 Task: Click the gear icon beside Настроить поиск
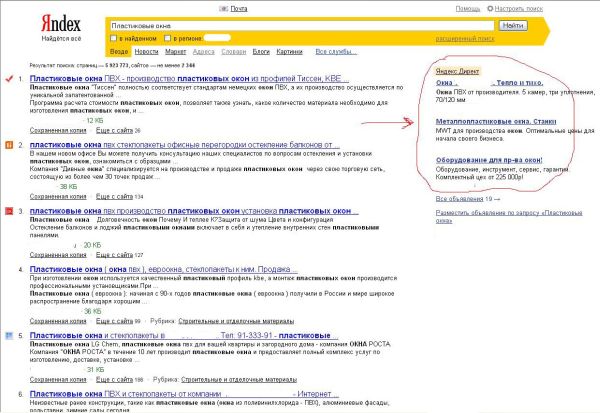pos(490,8)
